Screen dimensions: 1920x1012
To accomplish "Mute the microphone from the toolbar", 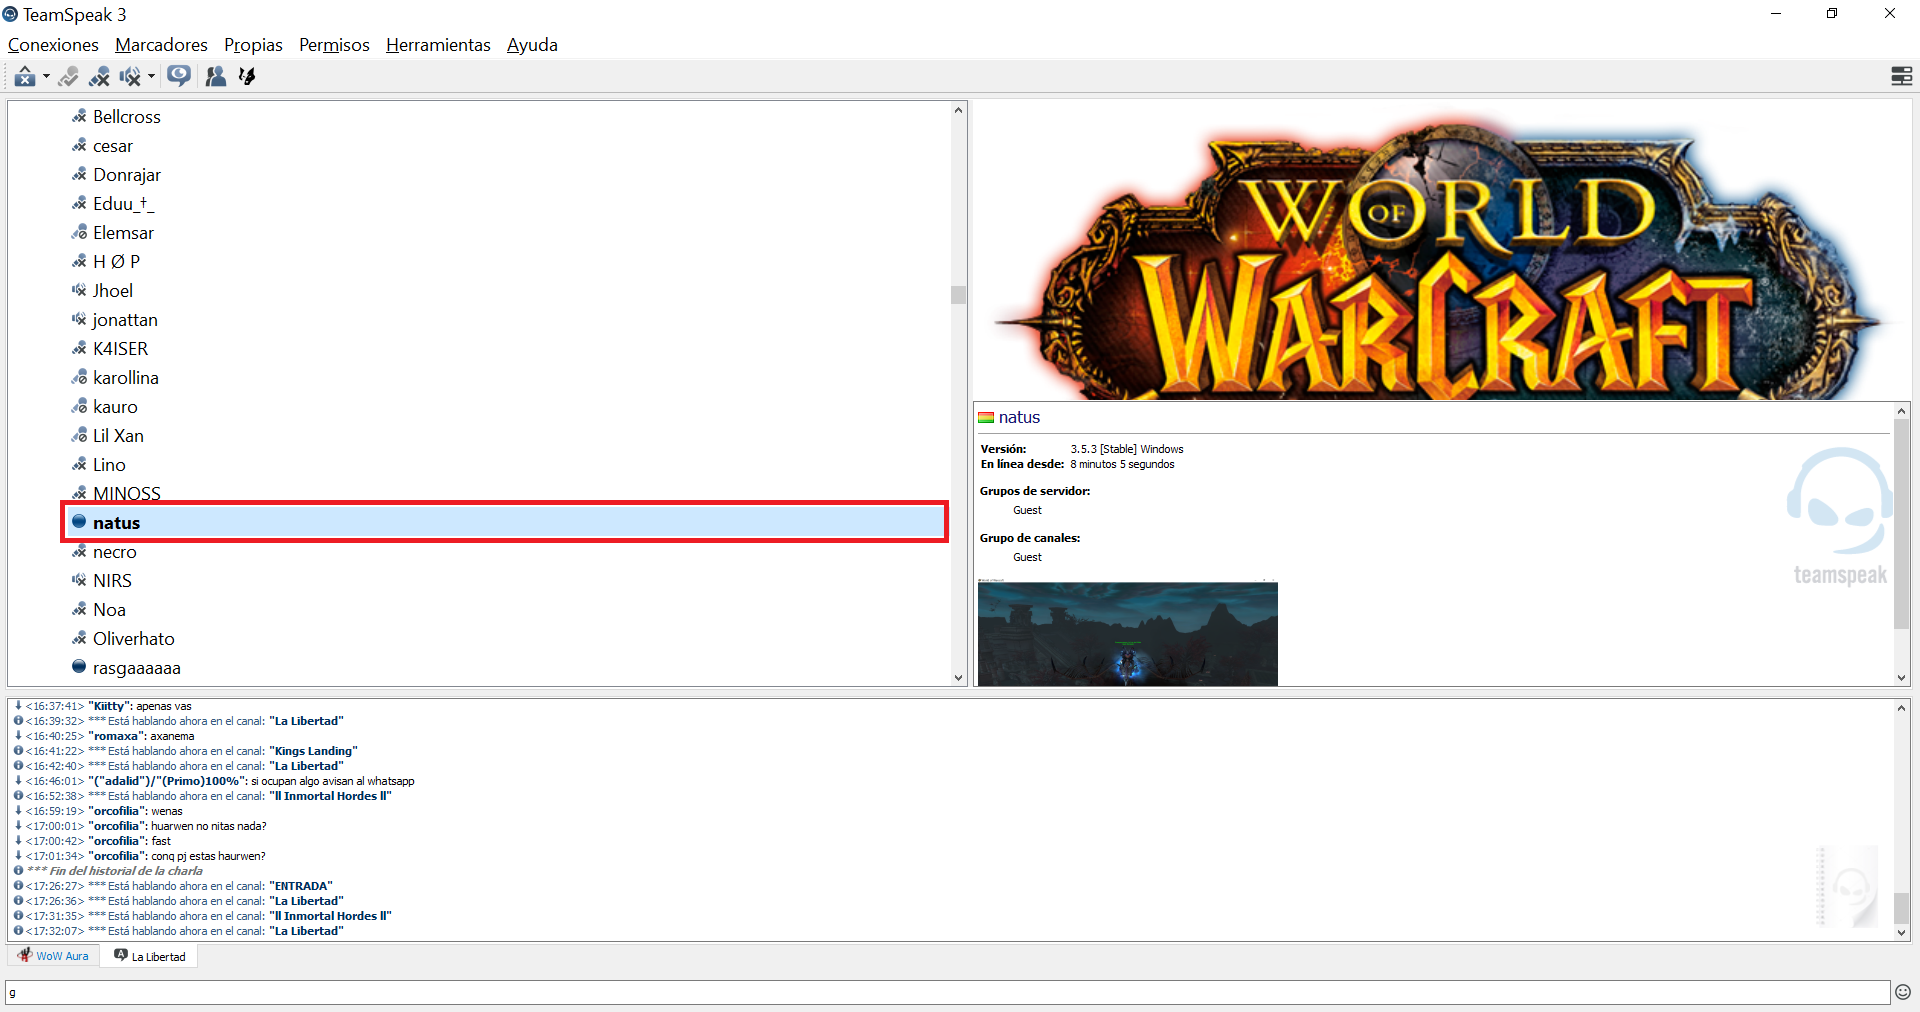I will tap(99, 77).
